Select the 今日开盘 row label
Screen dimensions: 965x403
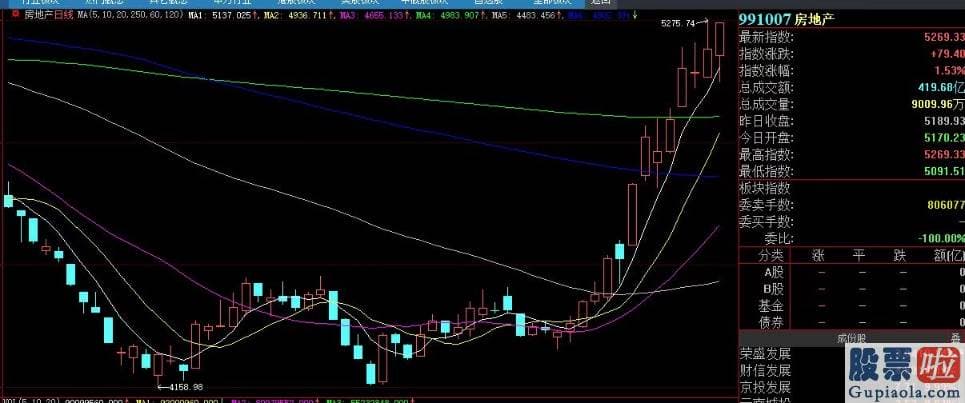point(766,138)
